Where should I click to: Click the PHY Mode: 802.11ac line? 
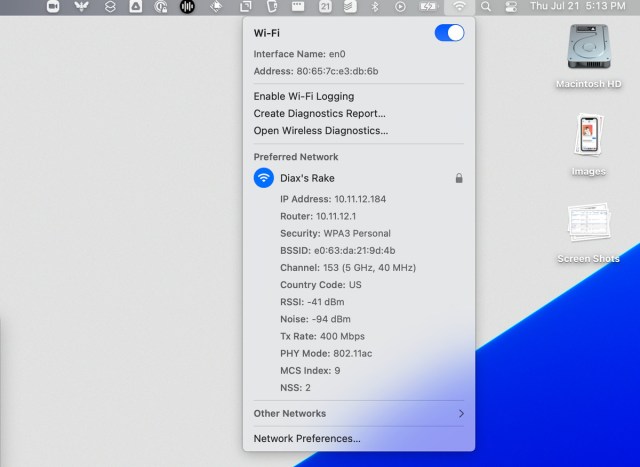(326, 354)
